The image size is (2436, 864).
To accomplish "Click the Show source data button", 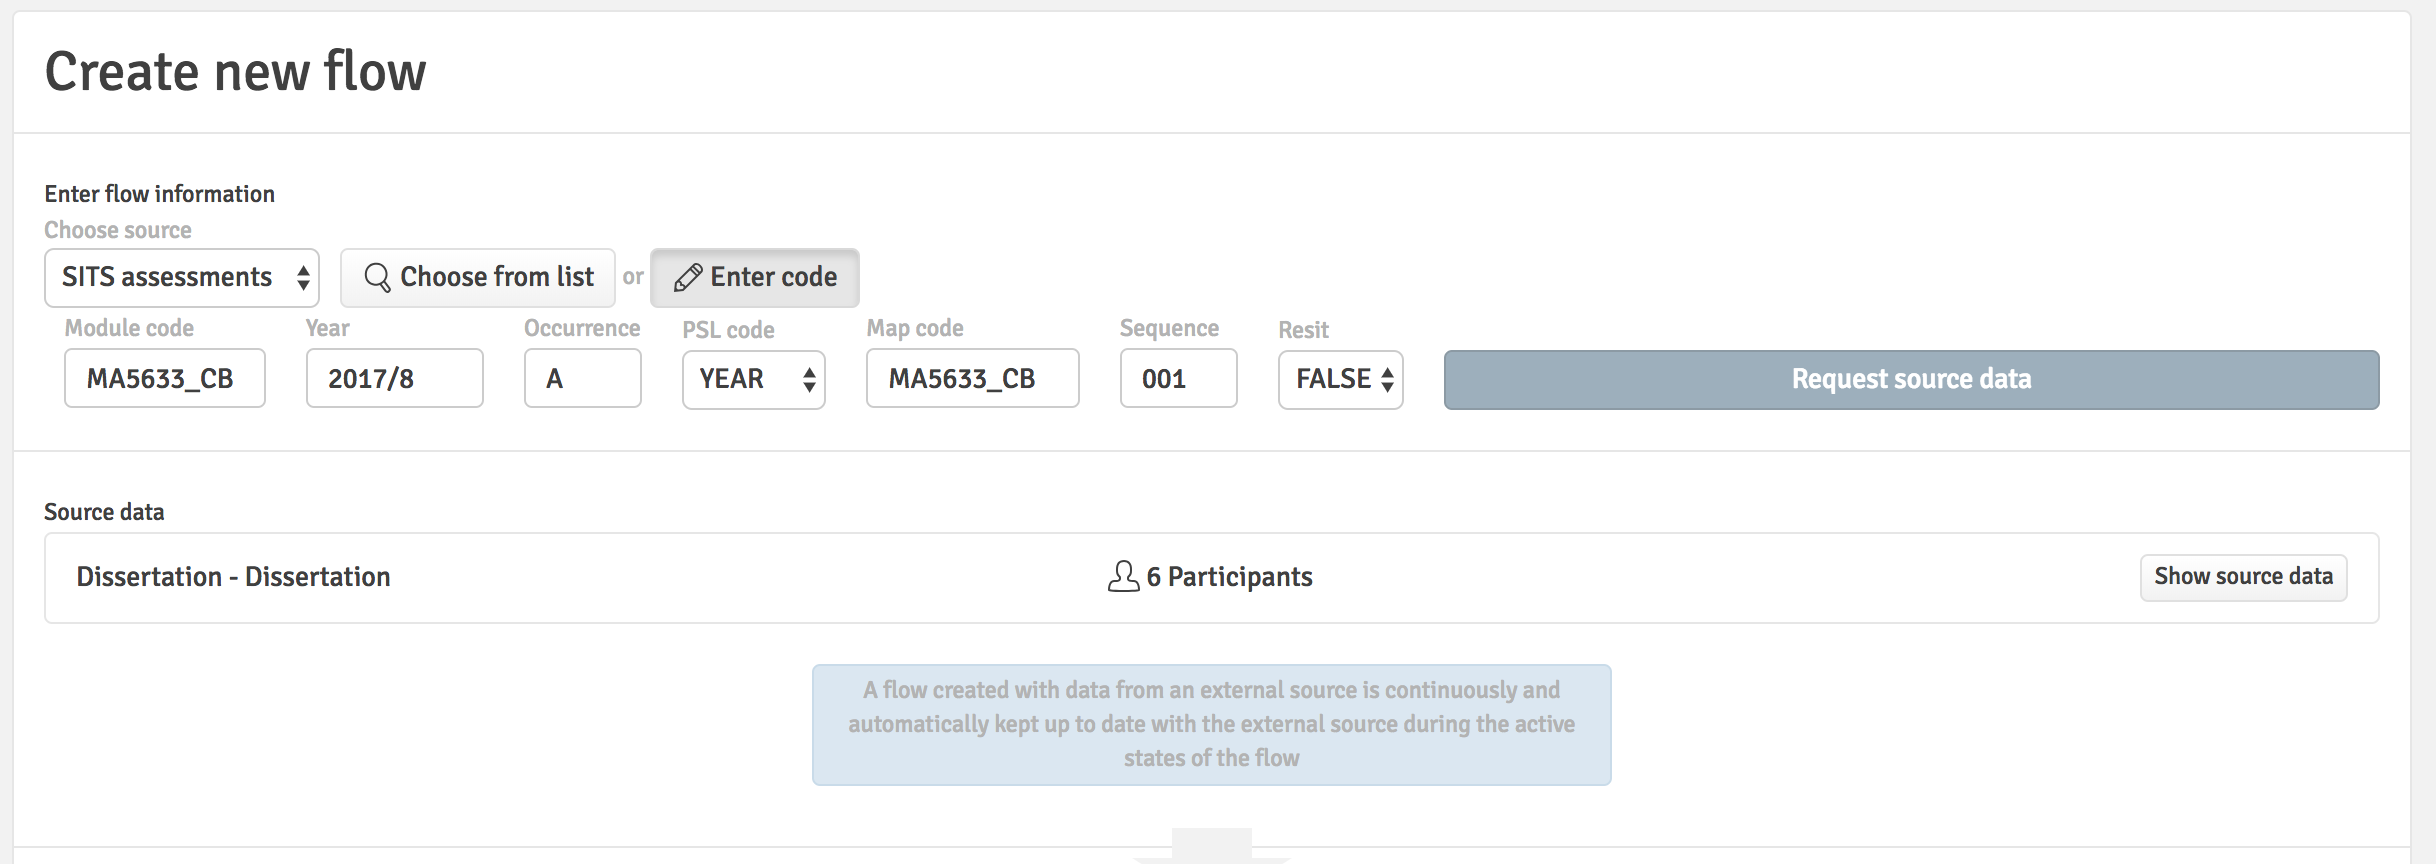I will tap(2243, 577).
